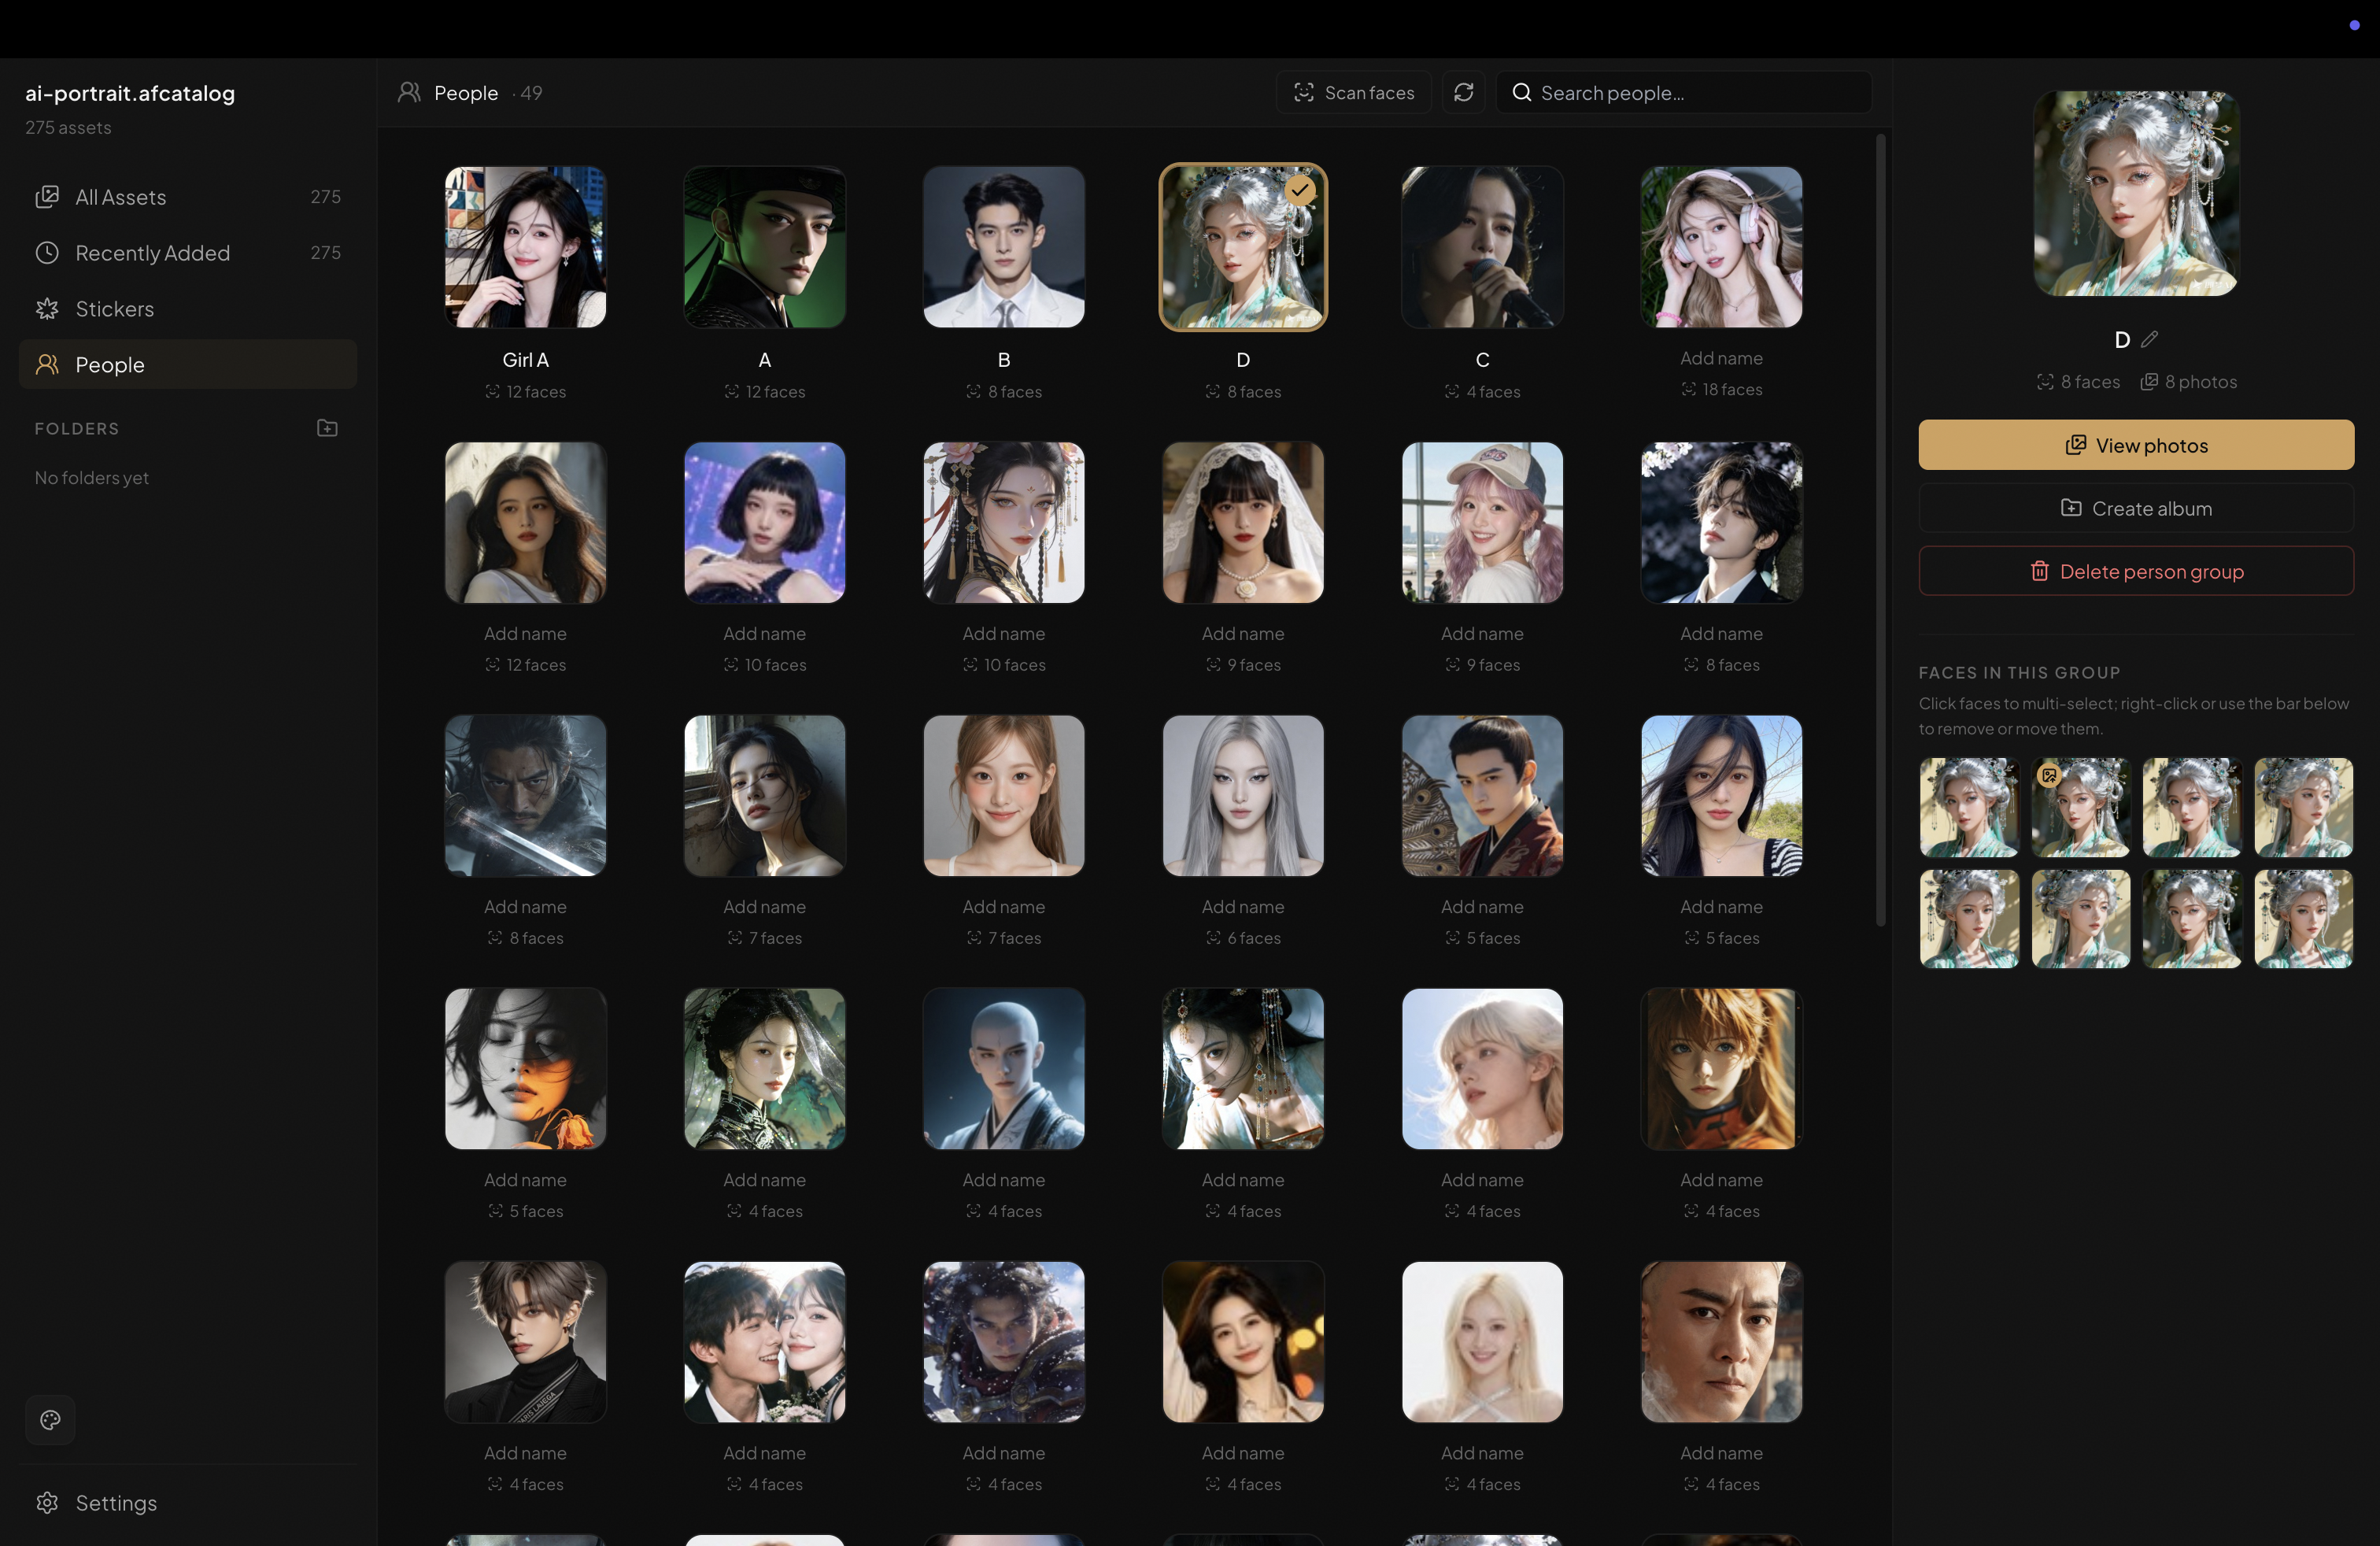Click the last face in the bottom row
Viewport: 2380px width, 1546px height.
[x=2303, y=918]
